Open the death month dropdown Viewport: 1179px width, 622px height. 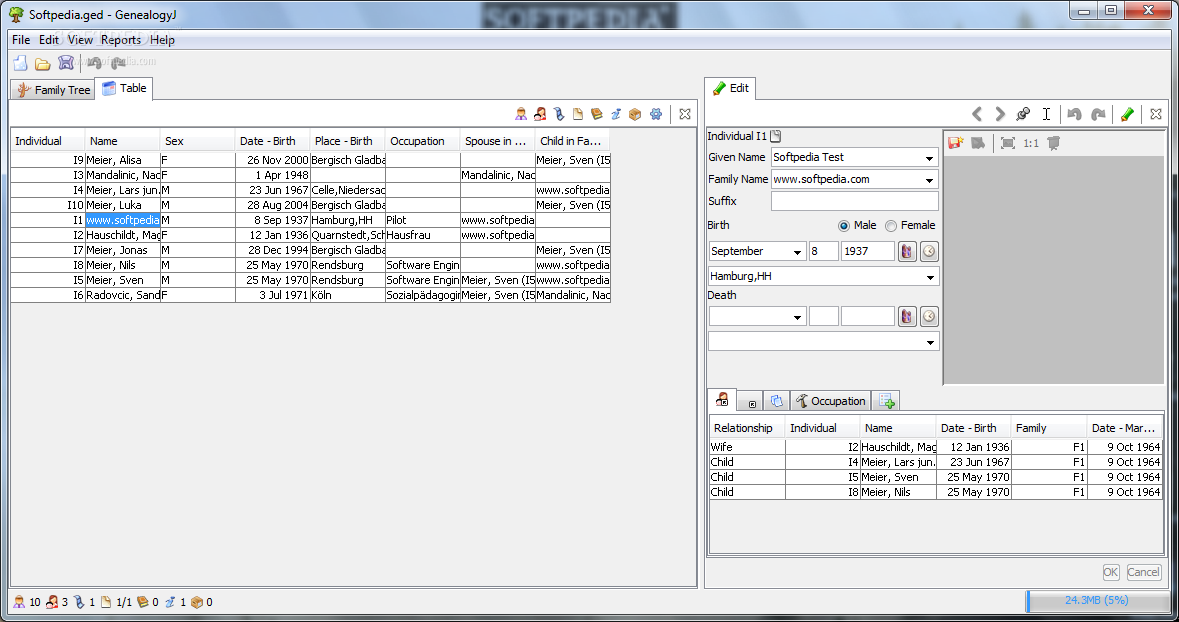(x=797, y=317)
